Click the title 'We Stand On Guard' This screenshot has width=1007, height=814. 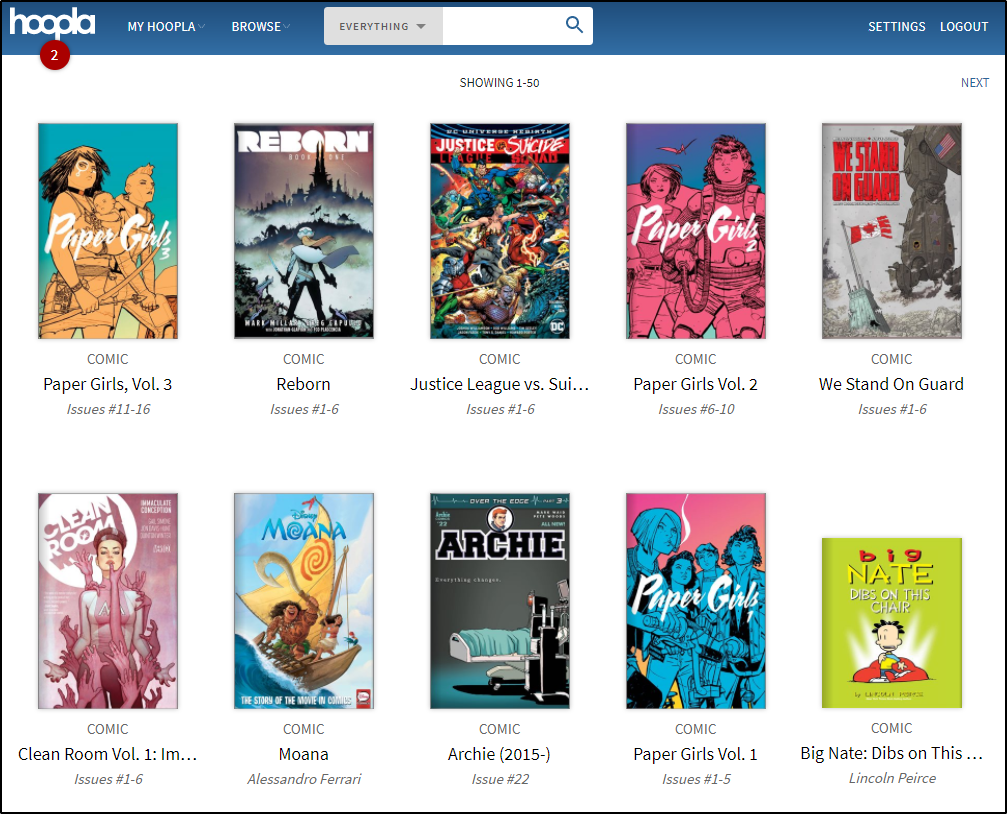pyautogui.click(x=891, y=384)
